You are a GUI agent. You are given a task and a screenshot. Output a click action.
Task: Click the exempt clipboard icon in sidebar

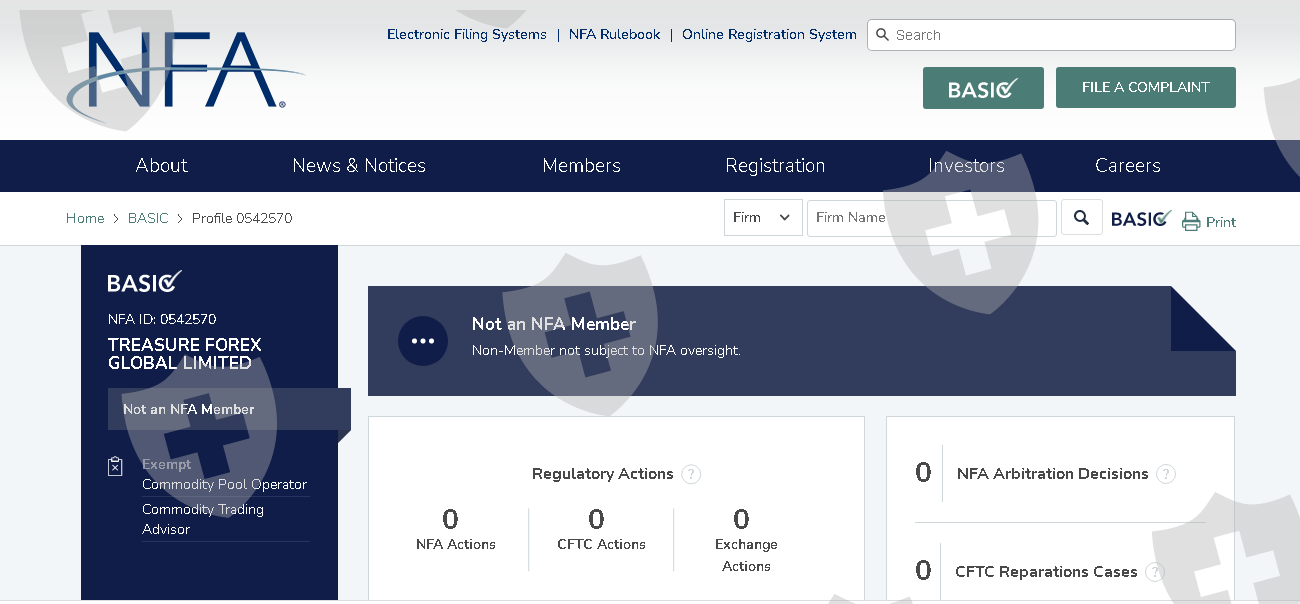(x=116, y=467)
